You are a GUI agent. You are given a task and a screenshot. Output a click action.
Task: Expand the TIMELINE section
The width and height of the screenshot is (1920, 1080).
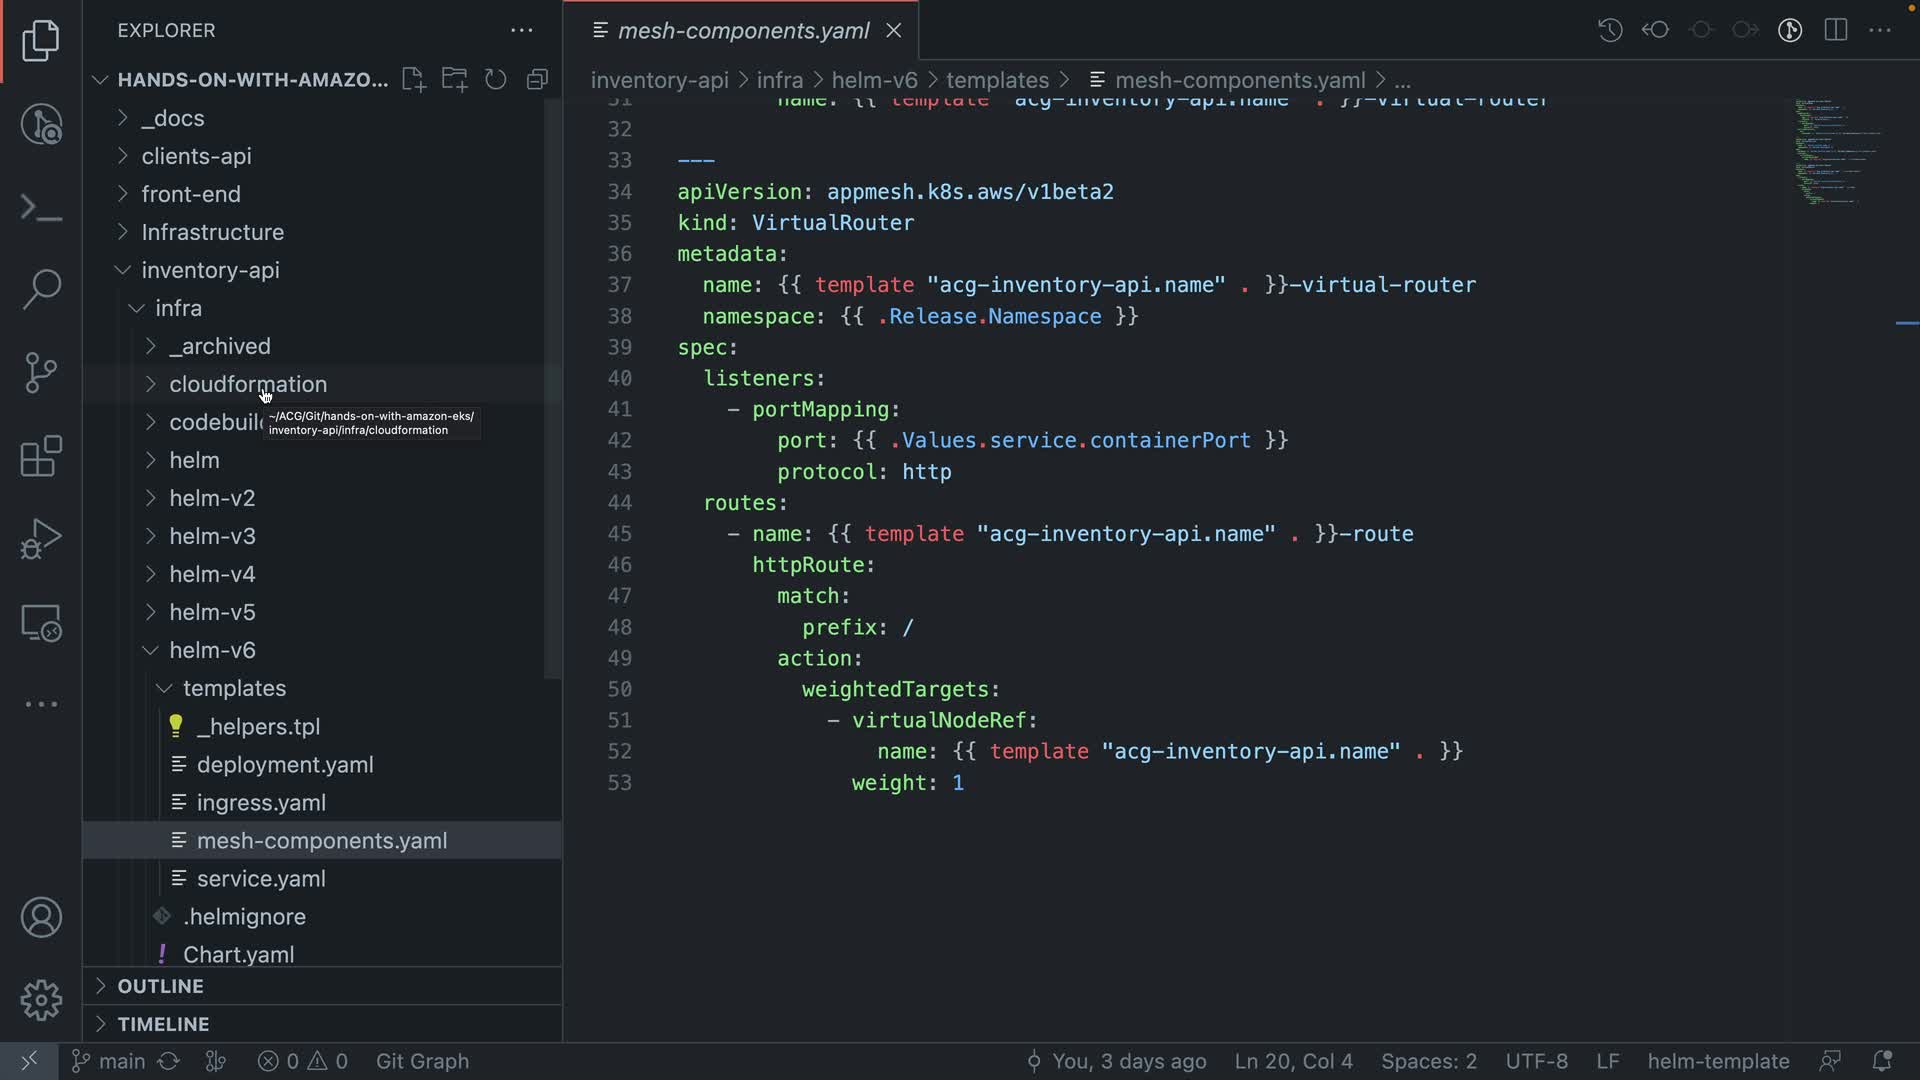point(163,1024)
